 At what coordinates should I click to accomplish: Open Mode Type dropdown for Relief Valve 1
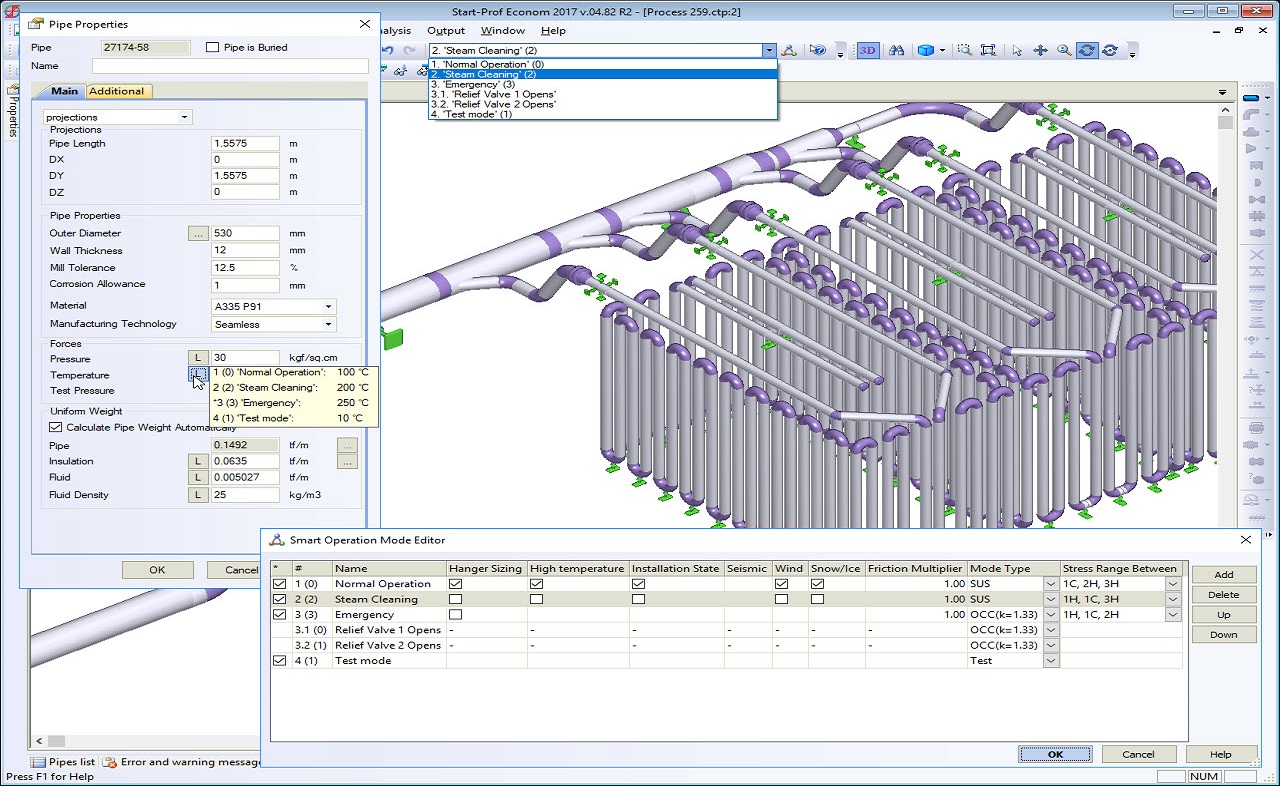(x=1051, y=630)
